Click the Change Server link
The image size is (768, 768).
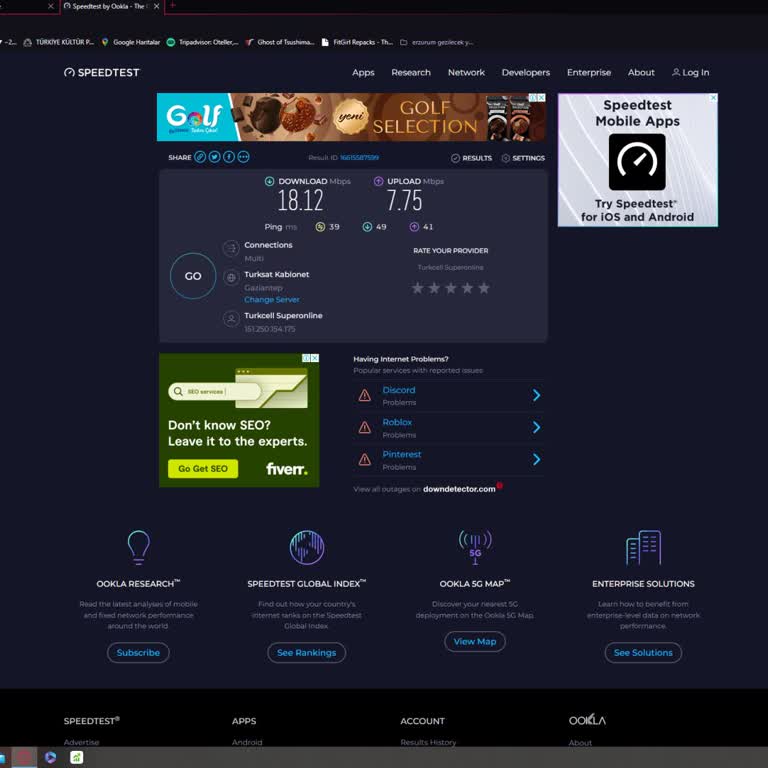point(272,299)
